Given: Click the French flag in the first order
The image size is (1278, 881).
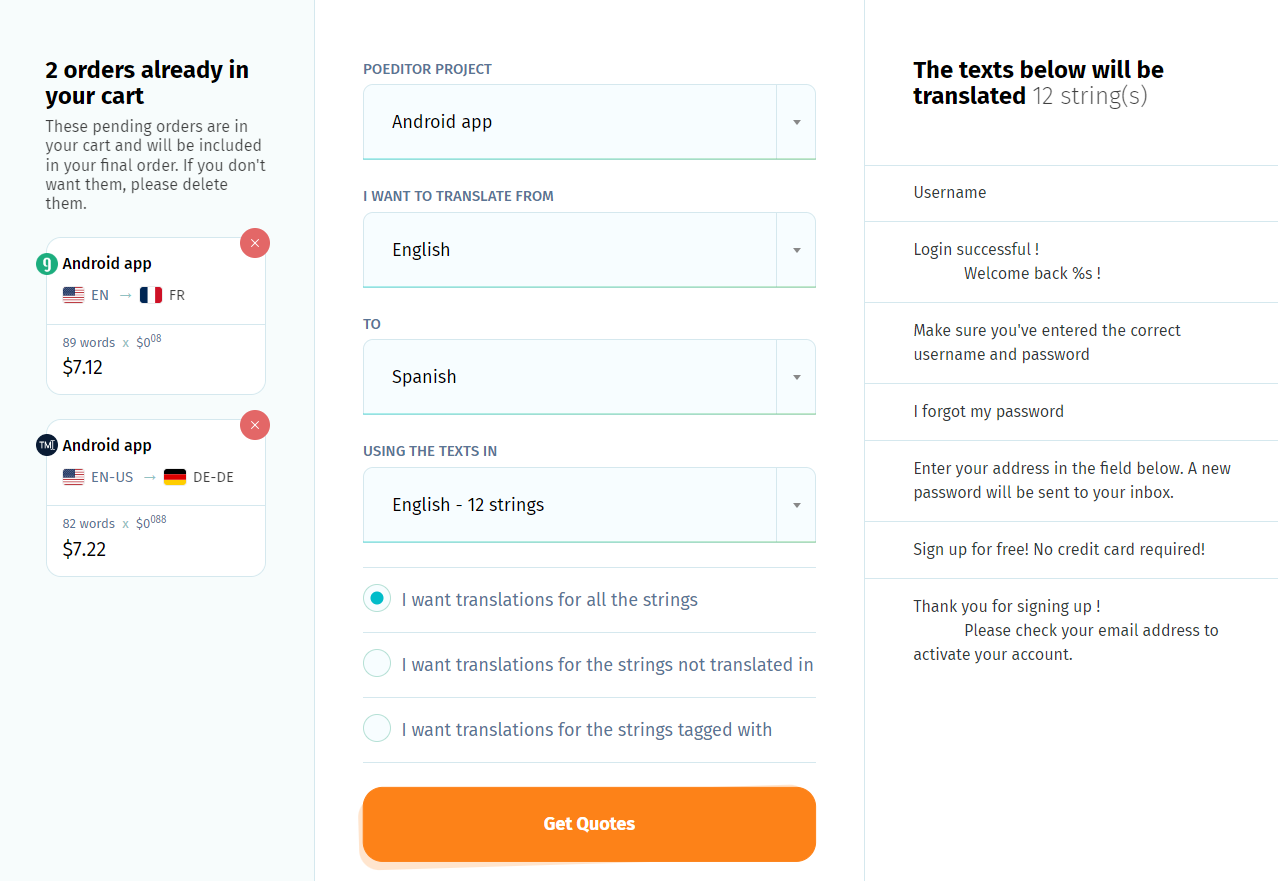Looking at the screenshot, I should [151, 294].
